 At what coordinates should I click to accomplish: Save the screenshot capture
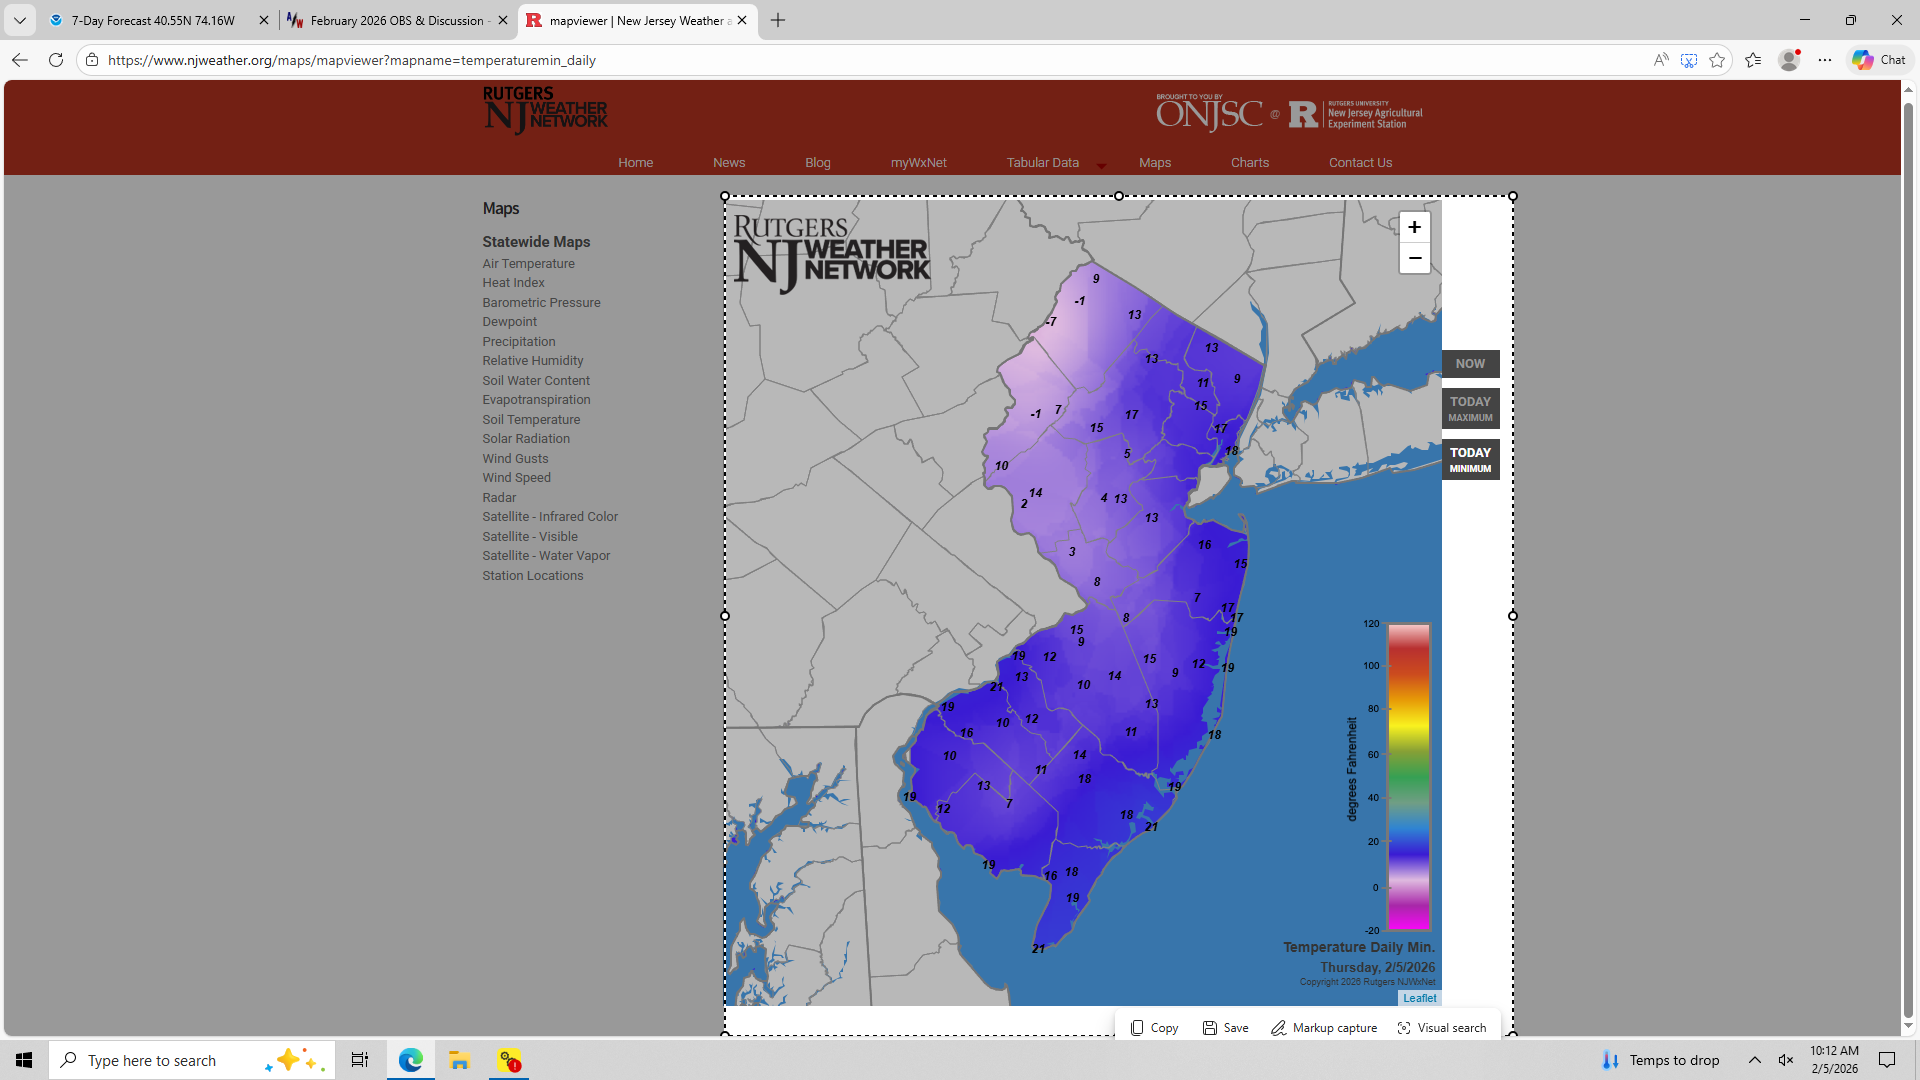point(1226,1028)
